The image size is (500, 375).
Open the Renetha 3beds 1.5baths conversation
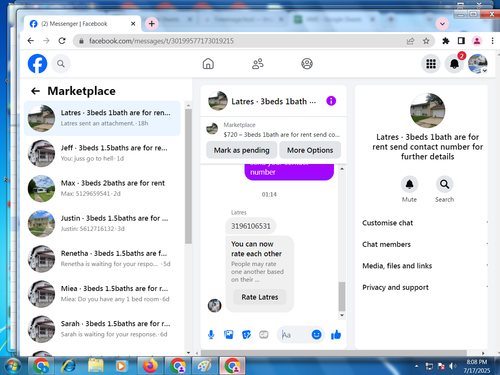[x=102, y=259]
